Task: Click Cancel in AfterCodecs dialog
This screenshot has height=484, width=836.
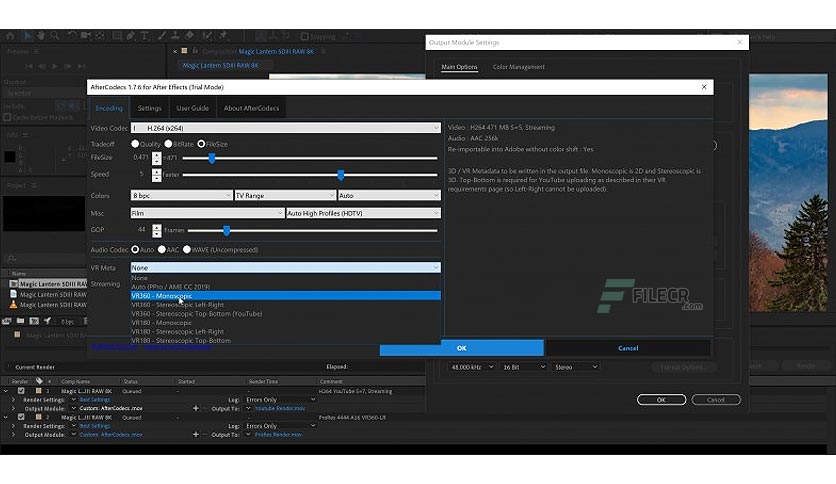Action: pyautogui.click(x=628, y=348)
